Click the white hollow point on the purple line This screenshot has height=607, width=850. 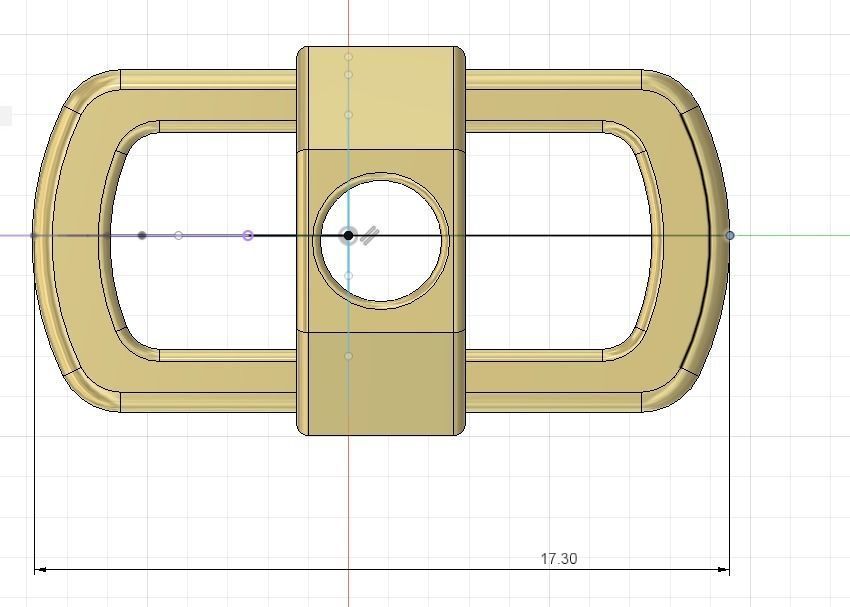[178, 235]
